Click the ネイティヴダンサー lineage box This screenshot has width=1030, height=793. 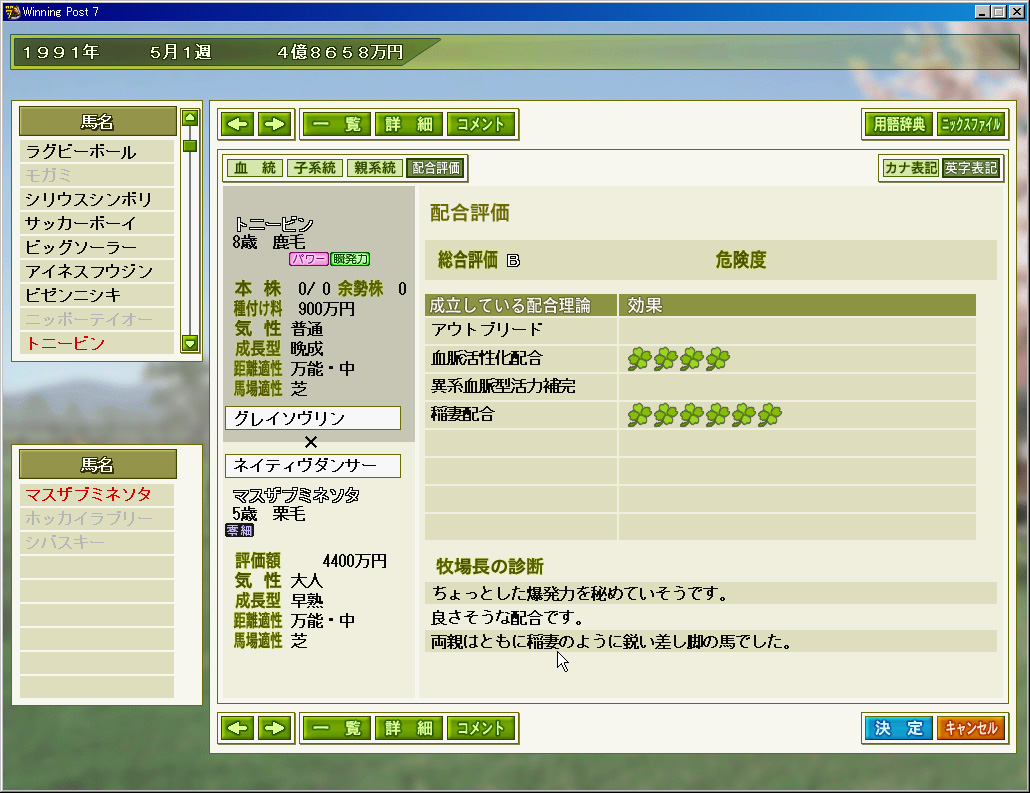pos(313,466)
